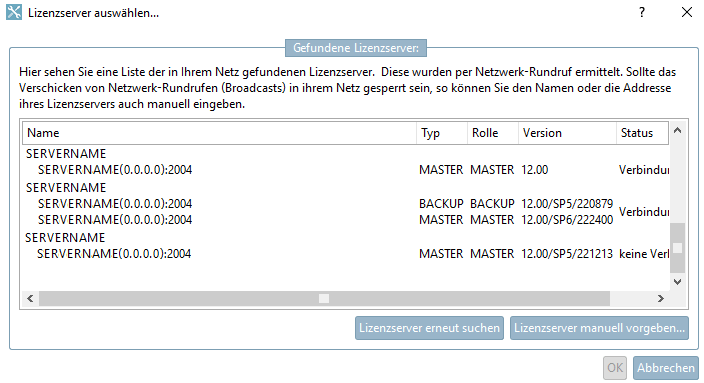Viewport: 704px width, 383px height.
Task: Click the greyed OK button
Action: click(x=615, y=368)
